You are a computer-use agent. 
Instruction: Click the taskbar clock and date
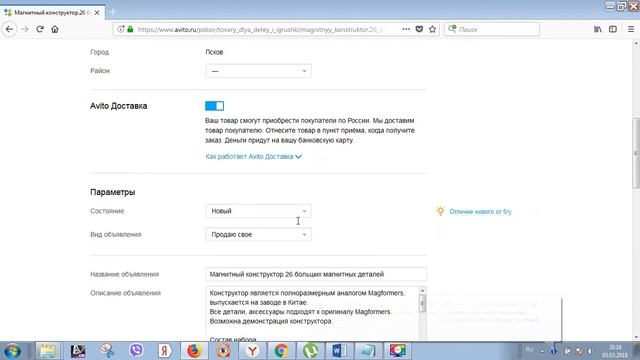click(615, 351)
